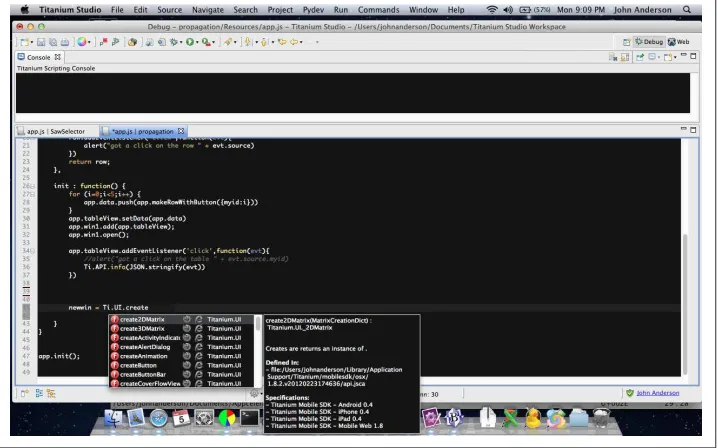Switch to app.js SawSelector tab
Screen dimensions: 718x448
(x=56, y=131)
